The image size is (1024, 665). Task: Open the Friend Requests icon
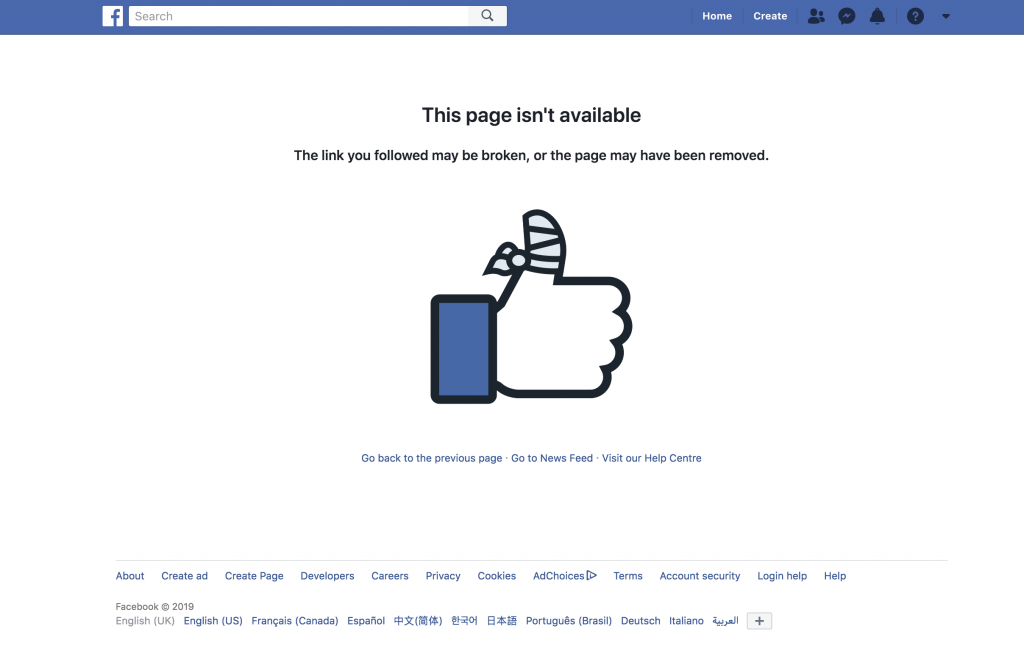click(x=816, y=16)
